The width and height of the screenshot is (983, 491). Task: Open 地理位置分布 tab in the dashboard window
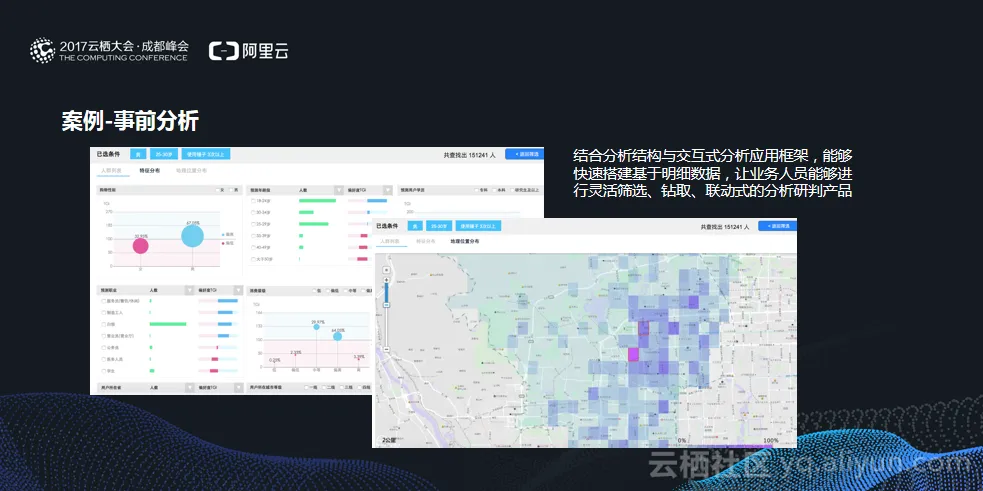point(191,171)
